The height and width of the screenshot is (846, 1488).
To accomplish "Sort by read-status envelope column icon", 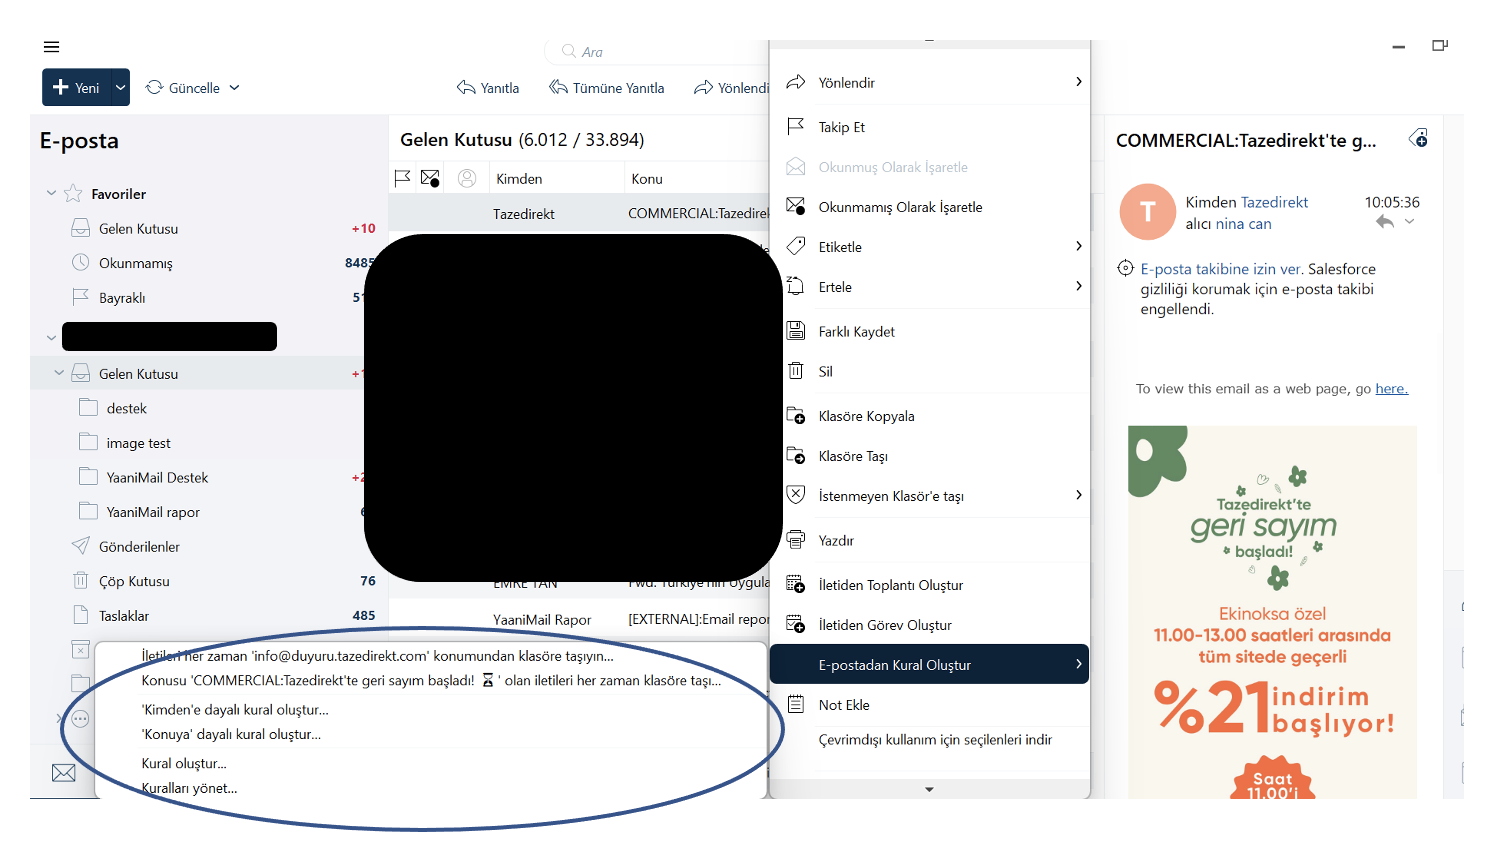I will (431, 178).
